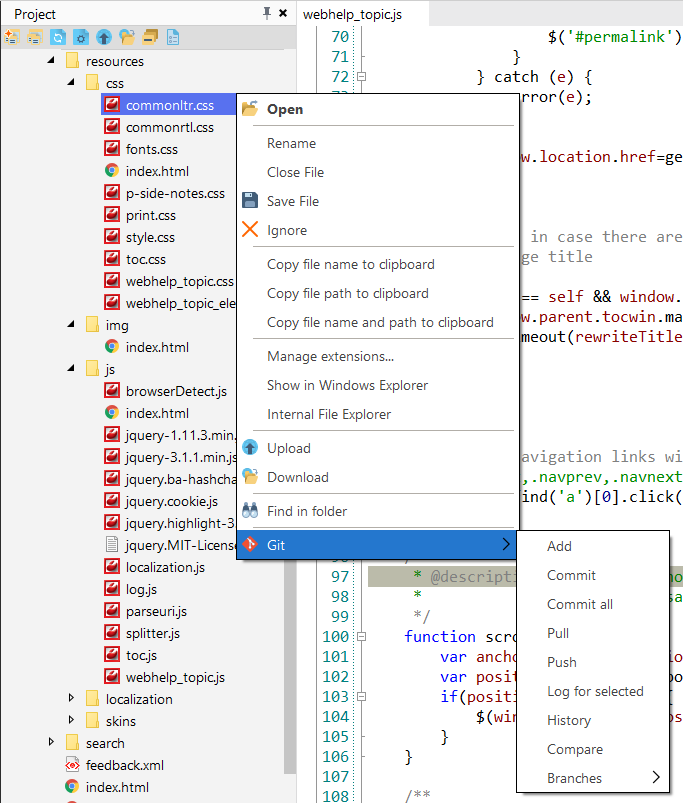The height and width of the screenshot is (803, 683).
Task: Open project settings gear icon
Action: coord(81,37)
